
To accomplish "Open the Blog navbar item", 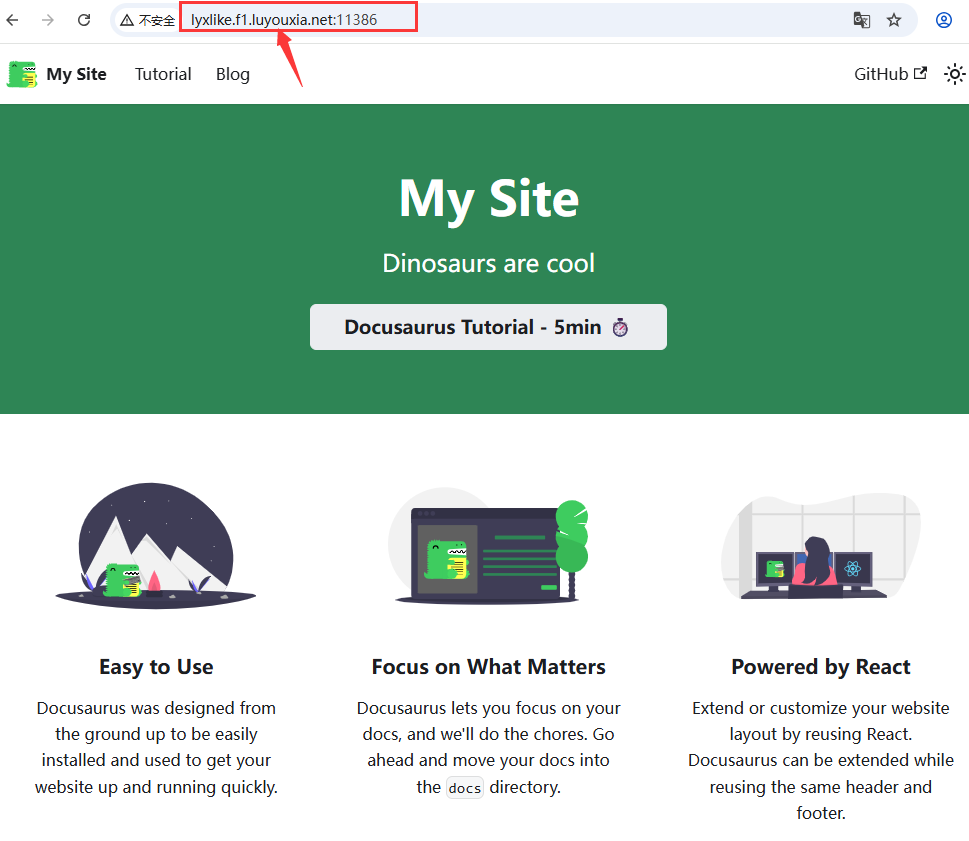I will 233,74.
